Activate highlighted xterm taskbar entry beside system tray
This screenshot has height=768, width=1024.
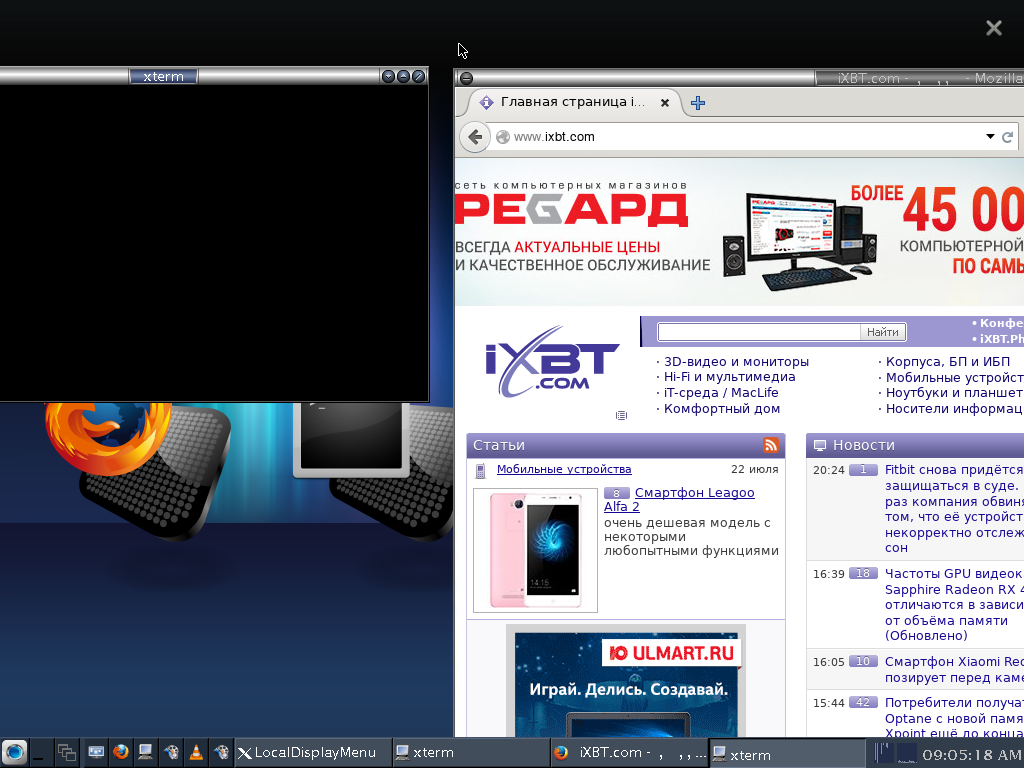[788, 753]
